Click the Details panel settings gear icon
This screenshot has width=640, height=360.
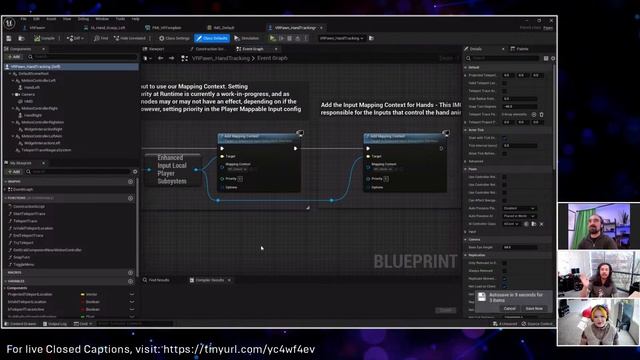click(553, 59)
